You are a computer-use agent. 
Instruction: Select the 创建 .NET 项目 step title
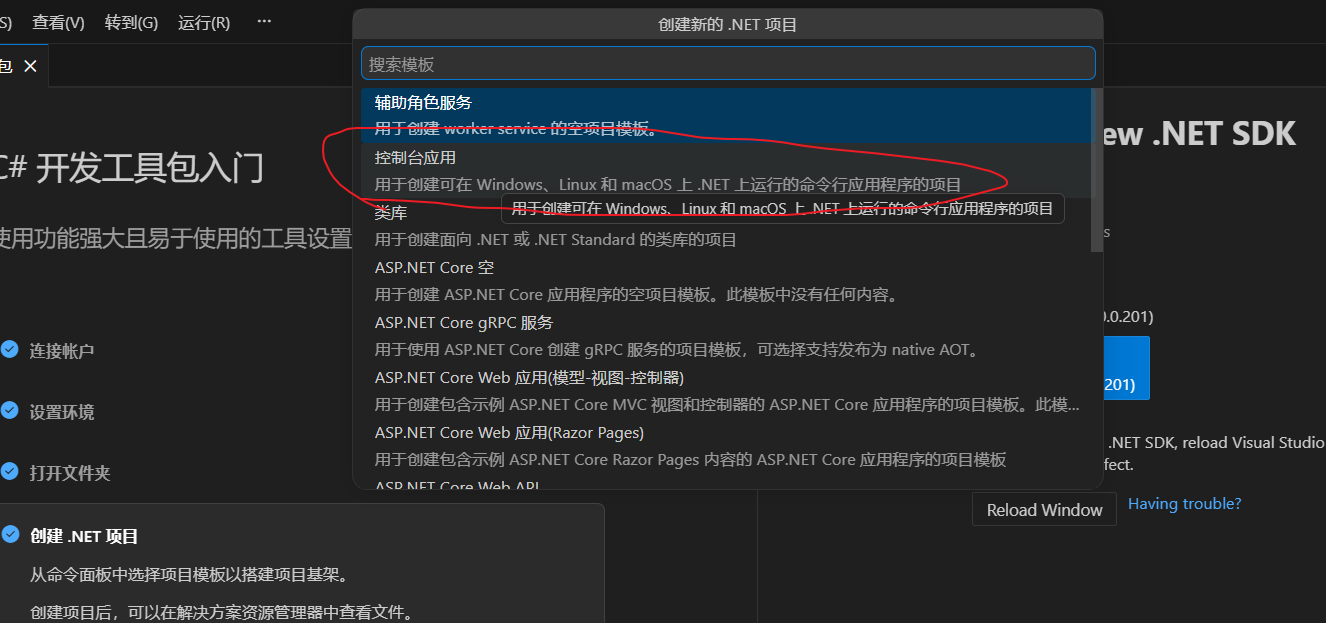(84, 536)
